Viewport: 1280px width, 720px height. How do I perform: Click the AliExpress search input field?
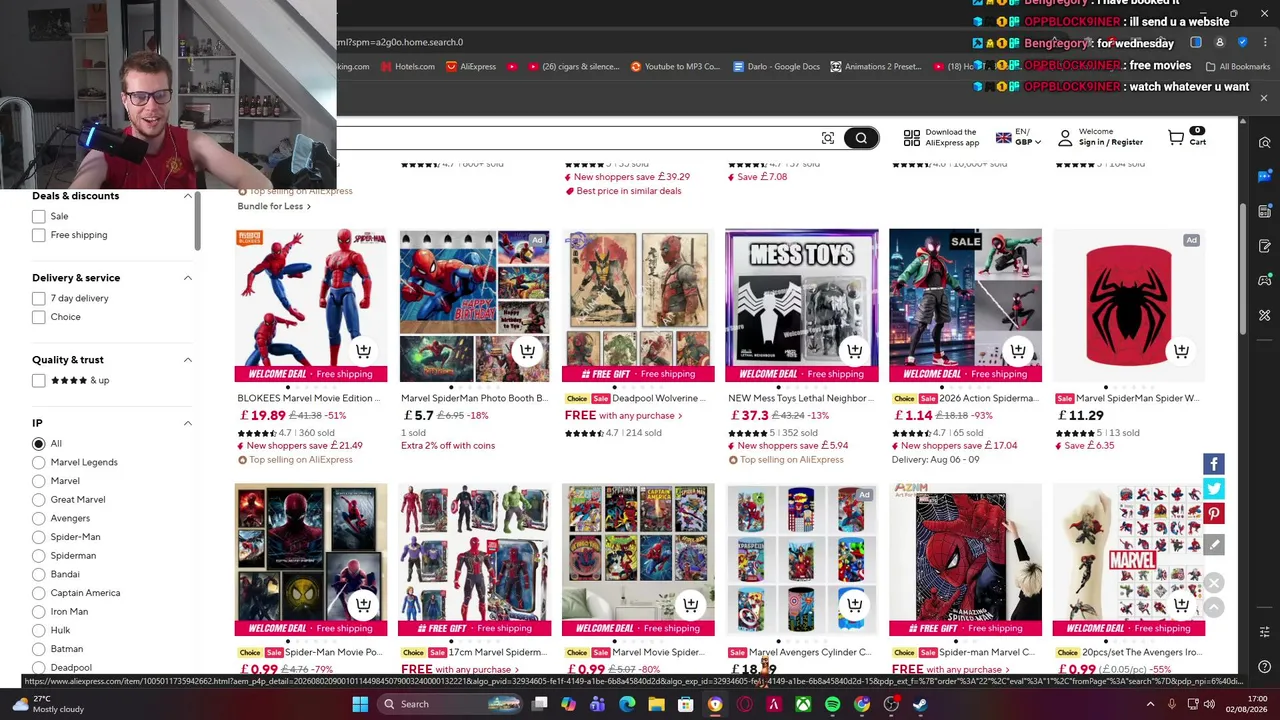[575, 138]
